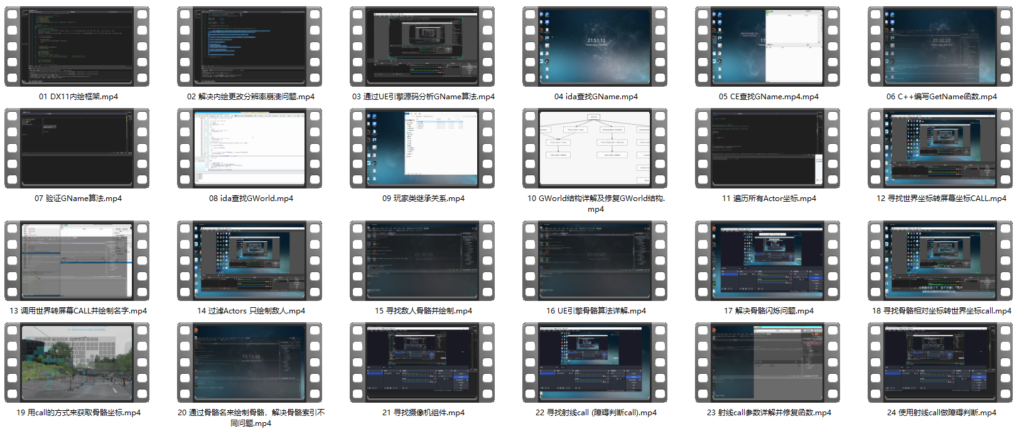This screenshot has height=436, width=1024.
Task: Click filename "06 C++编写GetName函数.mp4"
Action: pos(942,97)
